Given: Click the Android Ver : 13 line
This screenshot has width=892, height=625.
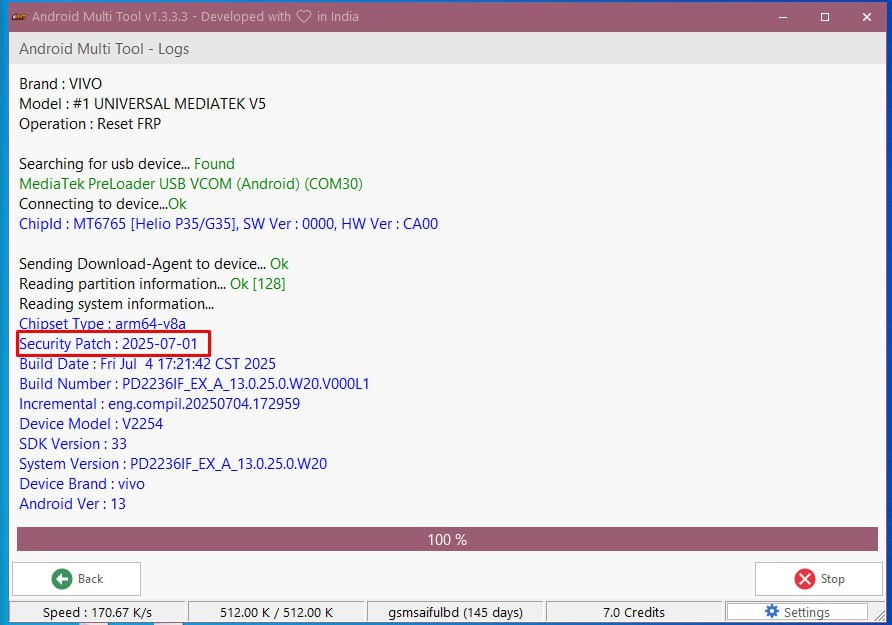Looking at the screenshot, I should (72, 504).
